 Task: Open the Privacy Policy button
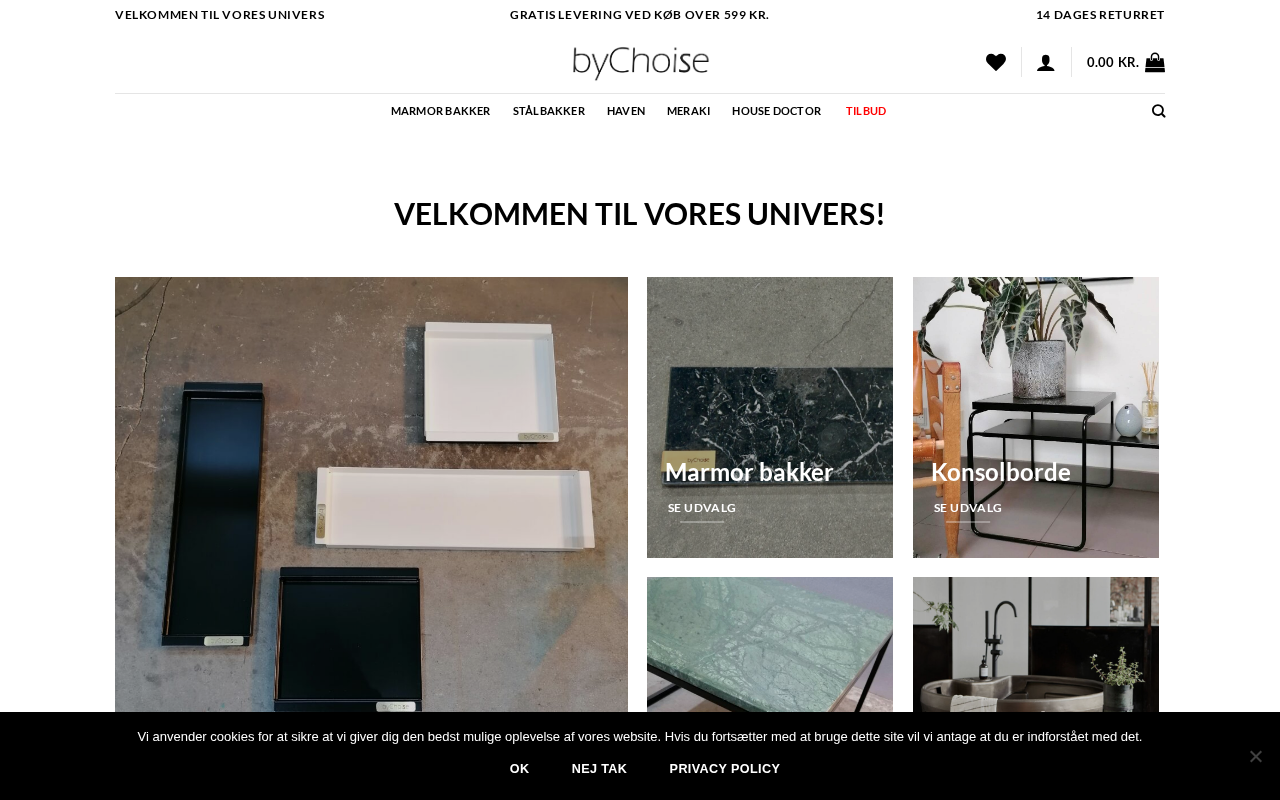pyautogui.click(x=725, y=769)
